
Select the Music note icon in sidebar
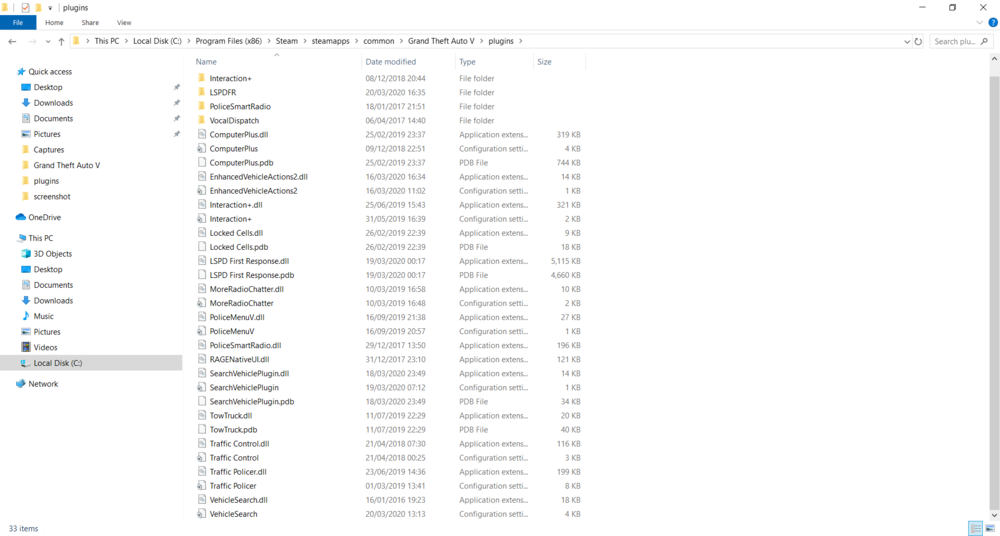tap(26, 316)
